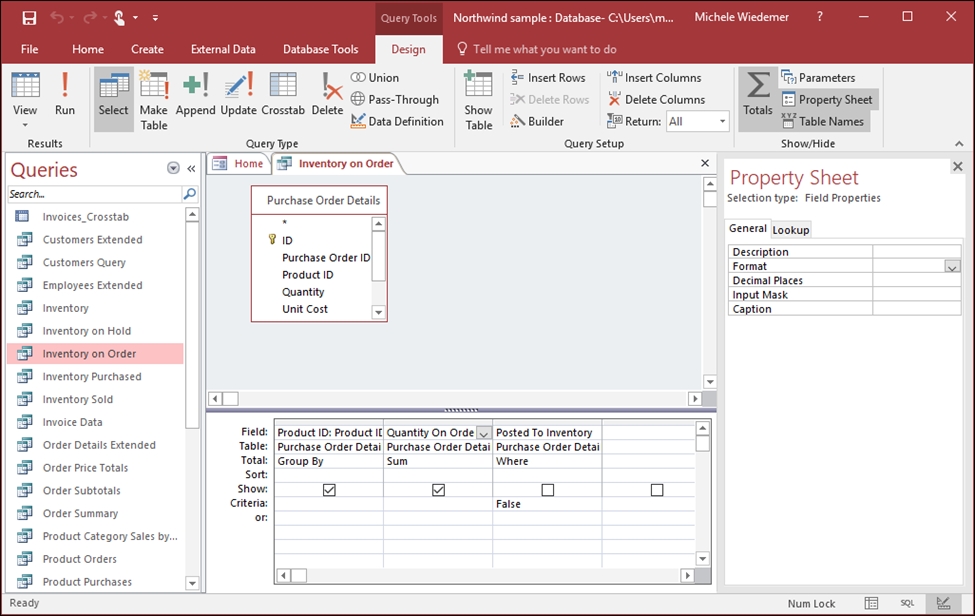Switch to Datasheet View in status bar
Viewport: 975px width, 616px height.
(x=871, y=603)
